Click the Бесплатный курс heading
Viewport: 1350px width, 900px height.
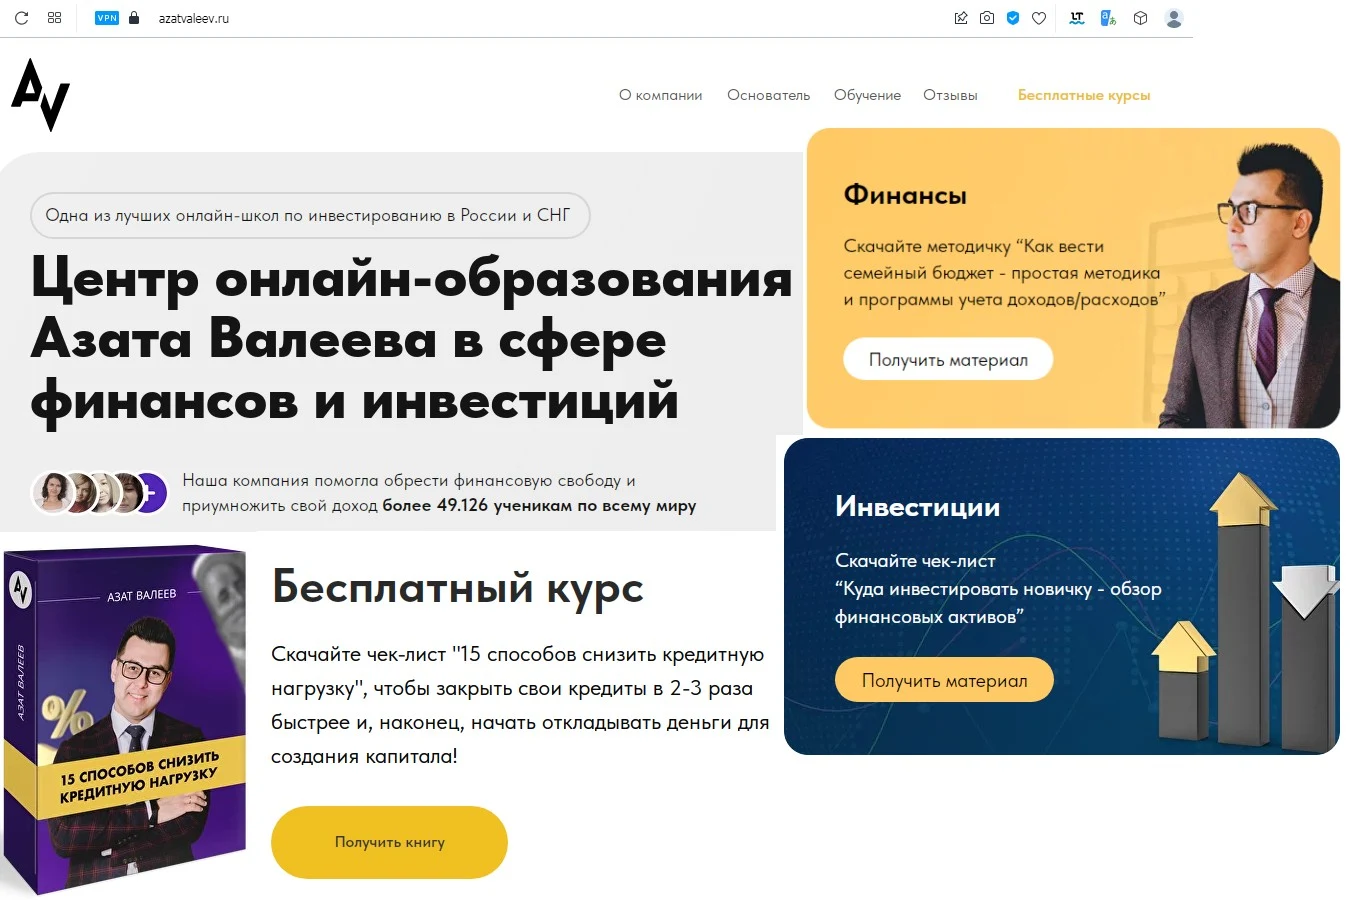tap(457, 588)
